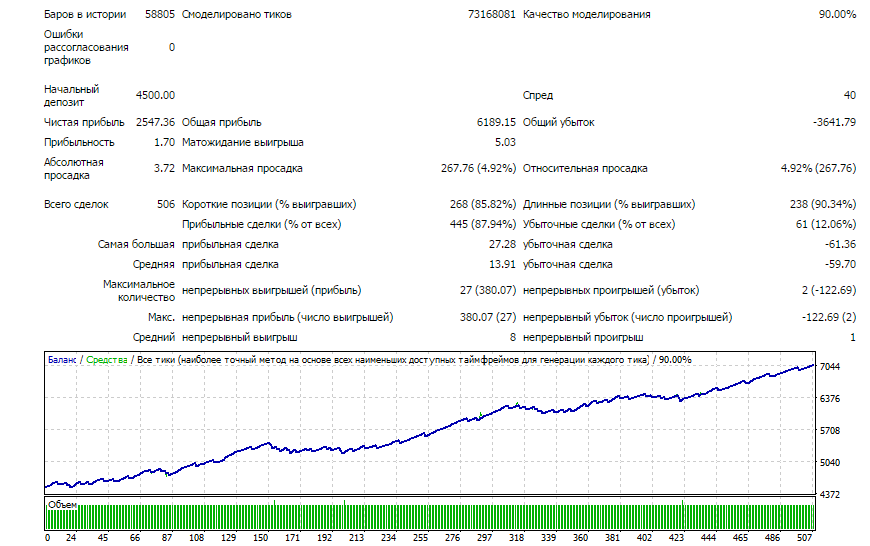This screenshot has height=546, width=870.
Task: Select consecutive wins value 27 (380.07)
Action: point(488,290)
